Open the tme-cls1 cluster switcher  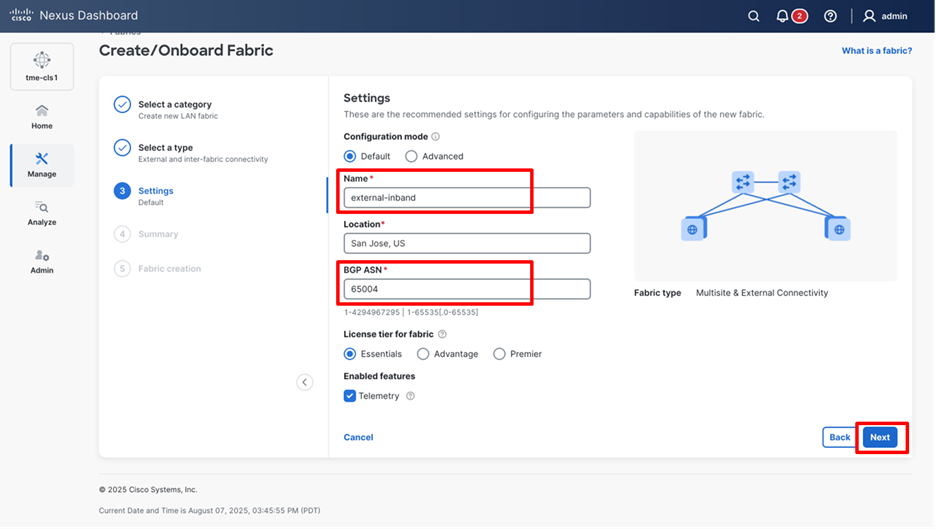point(42,67)
